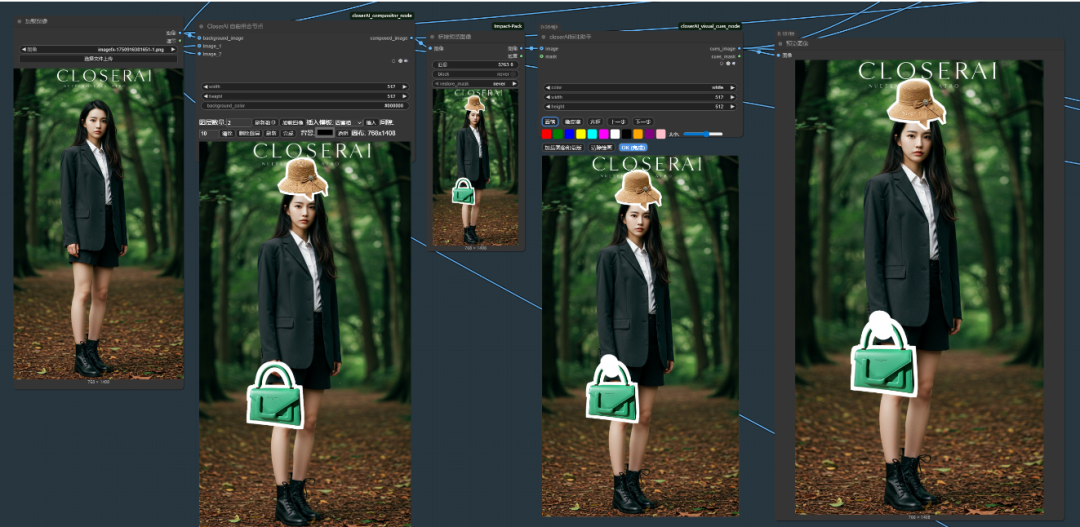The image size is (1080, 527).
Task: Click the background_color #000000 field
Action: point(305,106)
